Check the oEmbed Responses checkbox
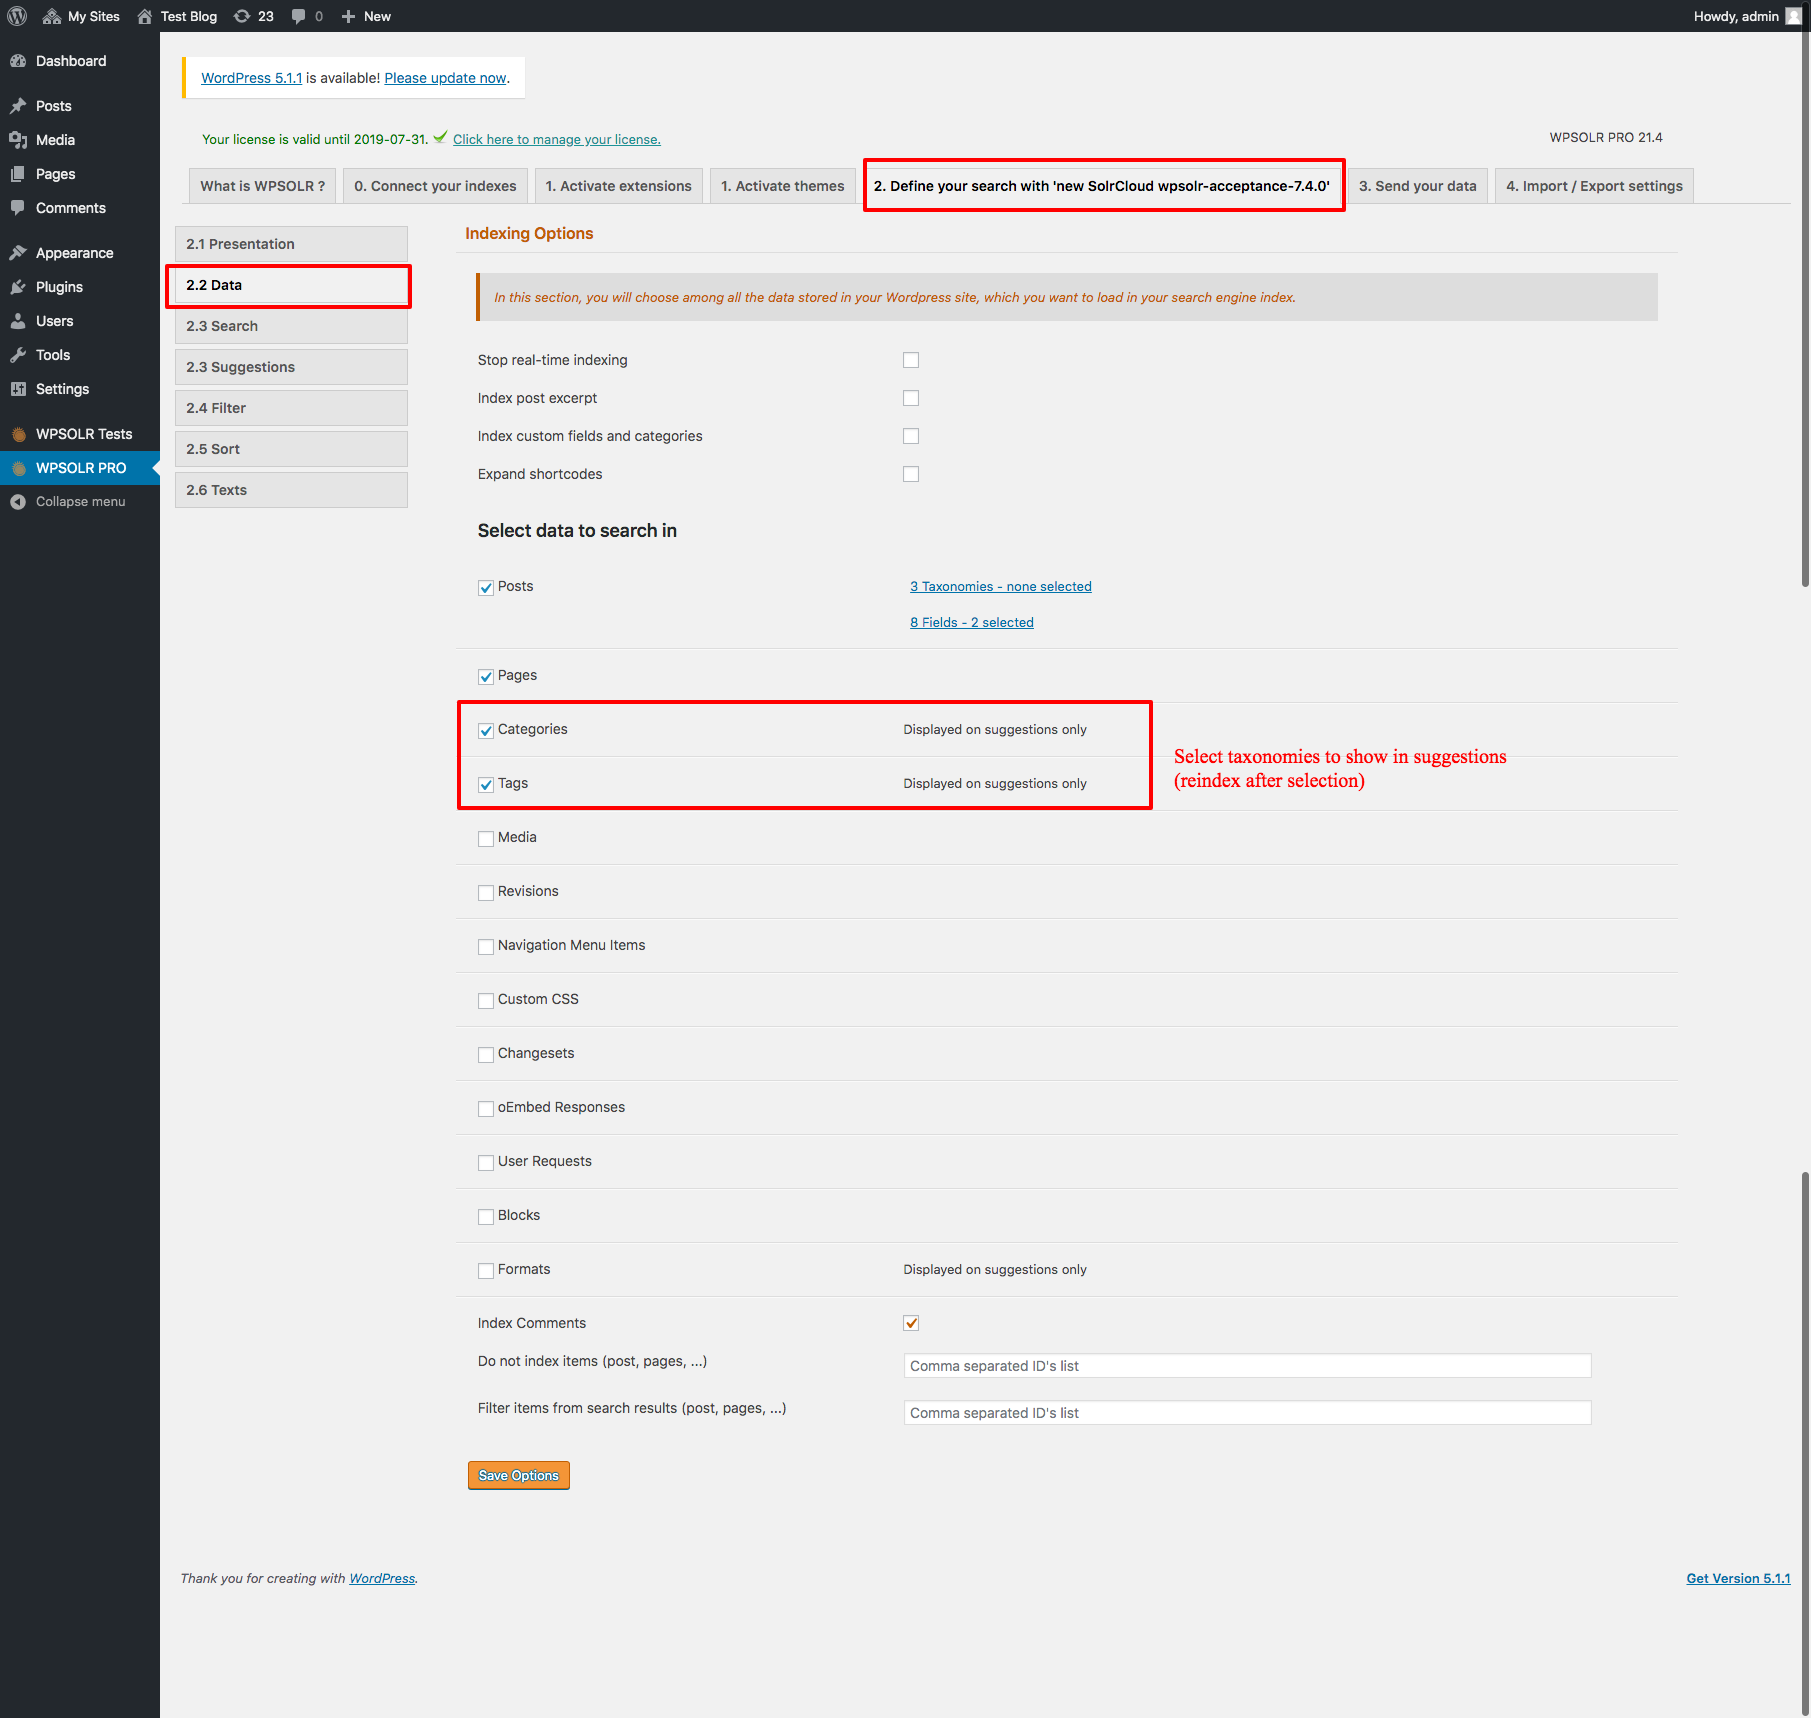 pyautogui.click(x=486, y=1109)
